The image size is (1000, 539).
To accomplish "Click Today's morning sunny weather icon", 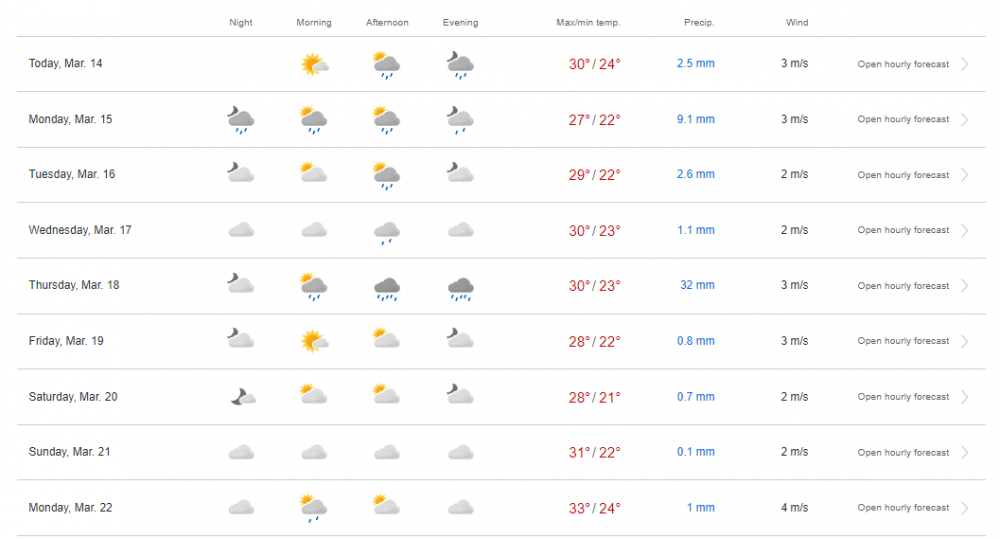I will (314, 65).
